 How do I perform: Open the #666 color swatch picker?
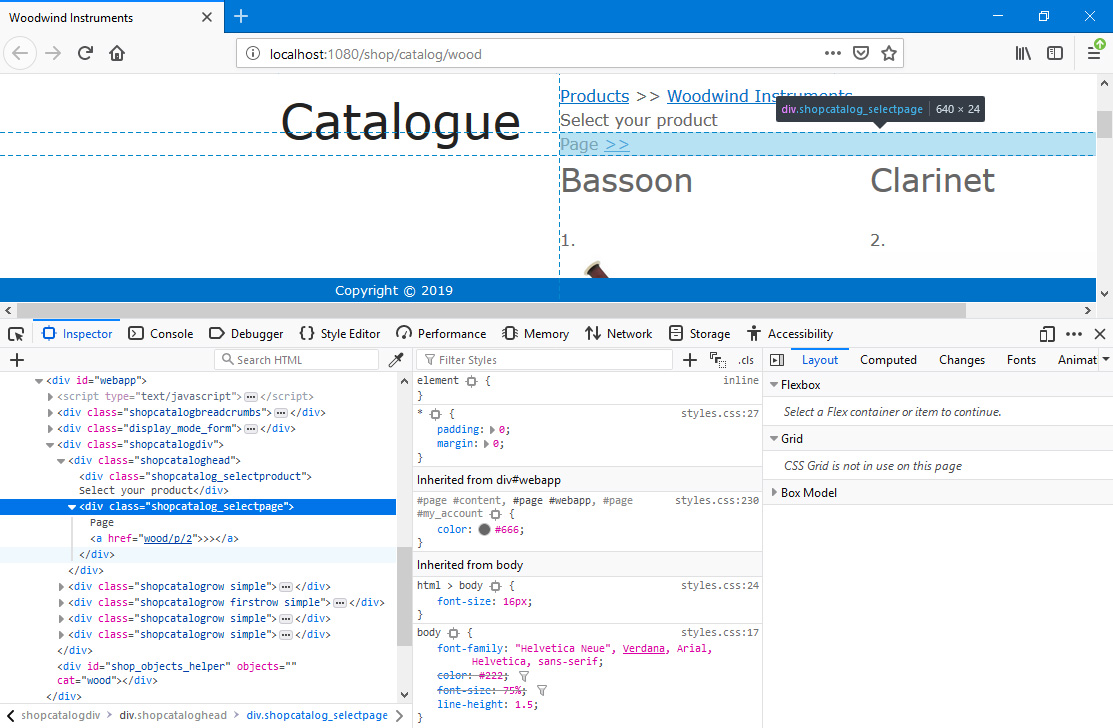tap(484, 529)
